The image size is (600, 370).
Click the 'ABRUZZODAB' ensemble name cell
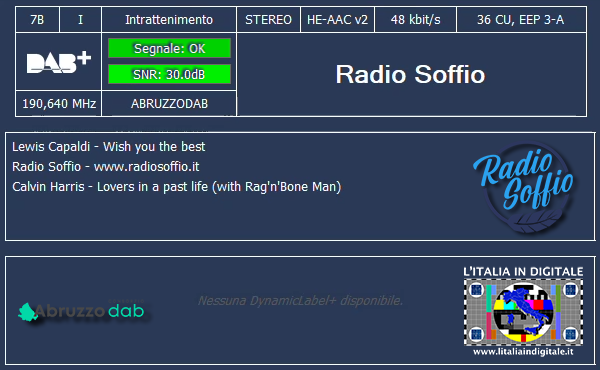coord(169,103)
